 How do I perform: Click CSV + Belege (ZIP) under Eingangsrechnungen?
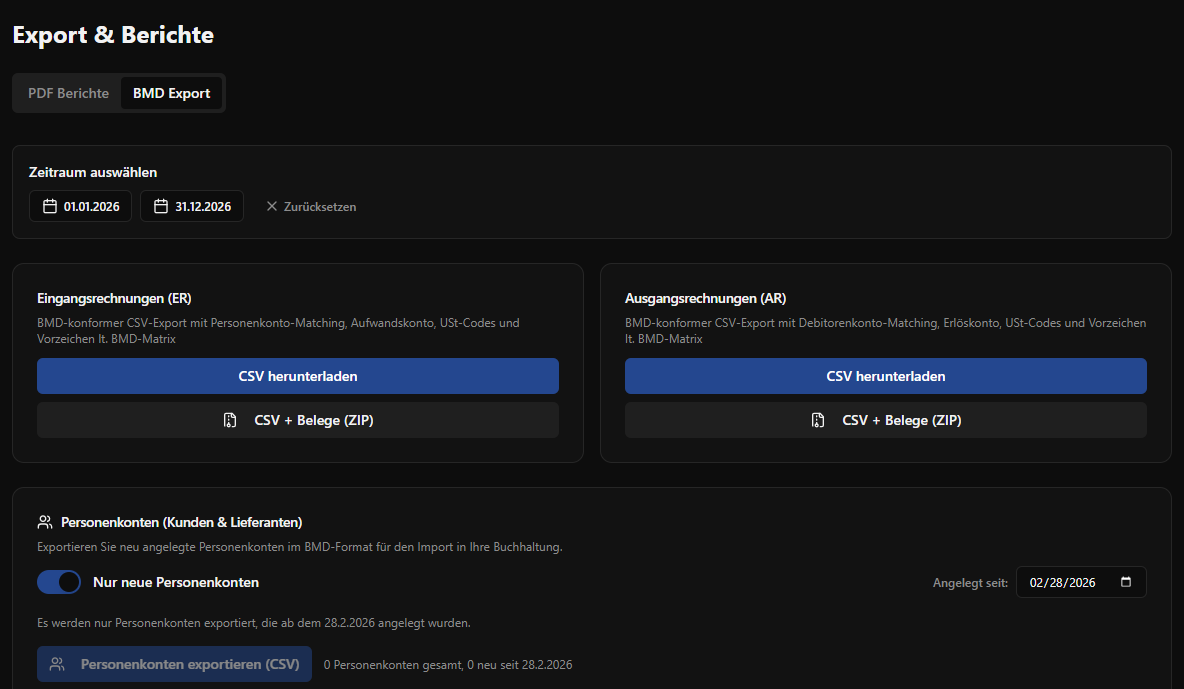coord(297,420)
